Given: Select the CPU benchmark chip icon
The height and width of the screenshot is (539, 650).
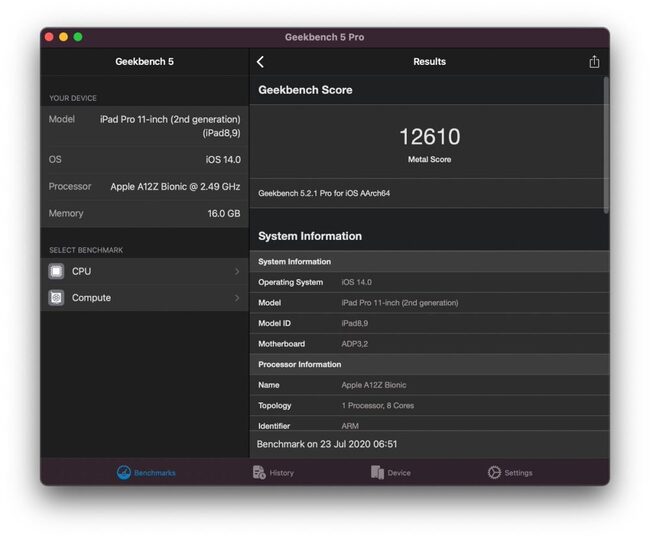Looking at the screenshot, I should 56,272.
